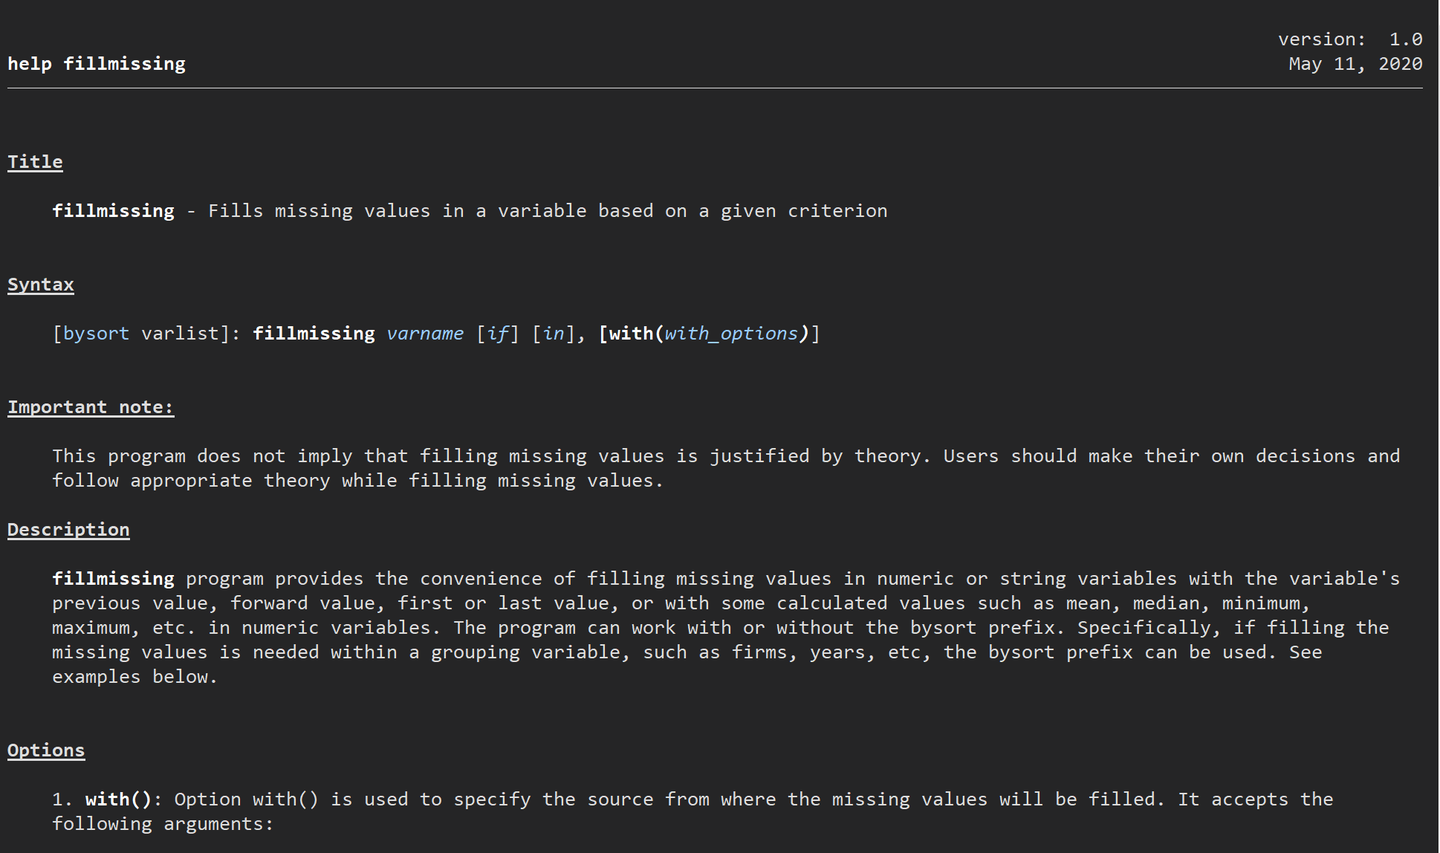Click bold fillmissing command in Syntax line
1440x853 pixels.
click(314, 333)
